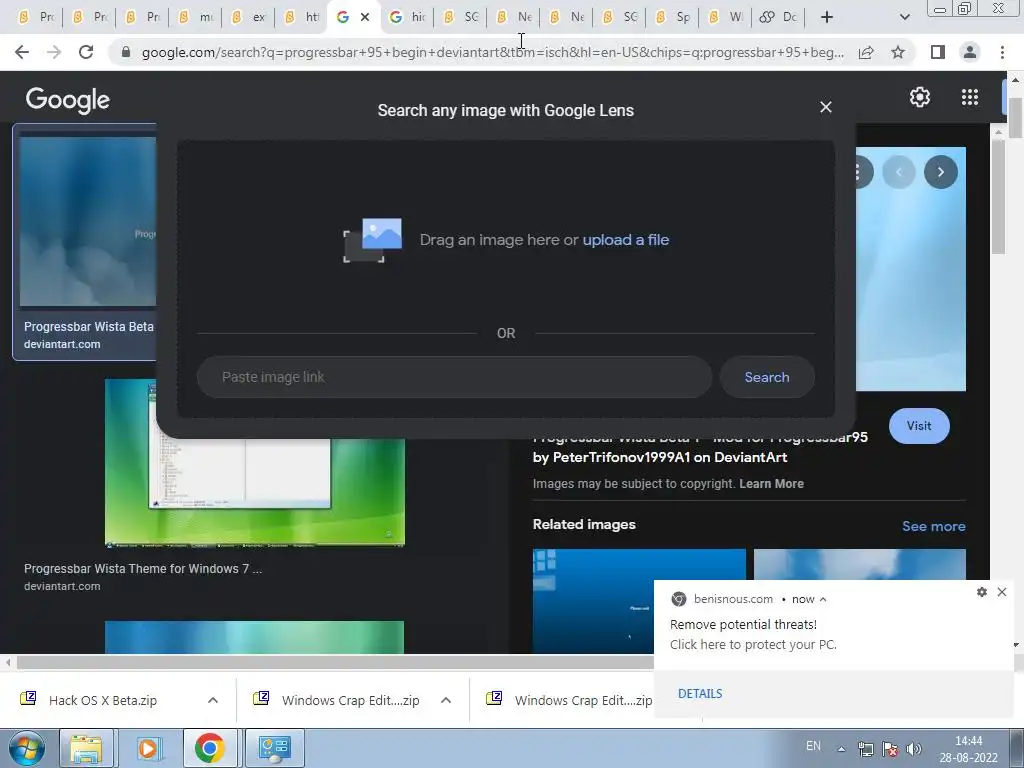1024x768 pixels.
Task: Open Chrome's three-dot menu
Action: [x=1002, y=52]
